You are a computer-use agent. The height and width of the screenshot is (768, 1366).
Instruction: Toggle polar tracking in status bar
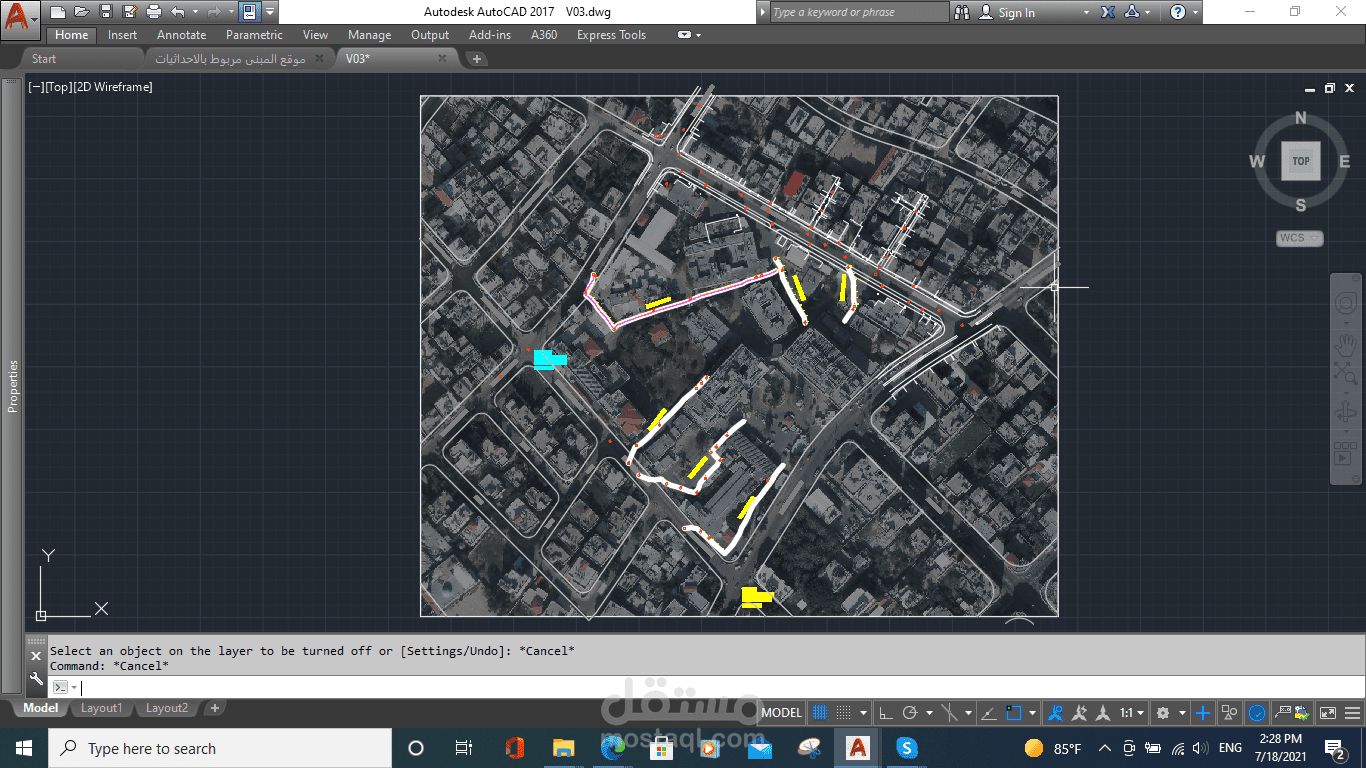point(909,713)
